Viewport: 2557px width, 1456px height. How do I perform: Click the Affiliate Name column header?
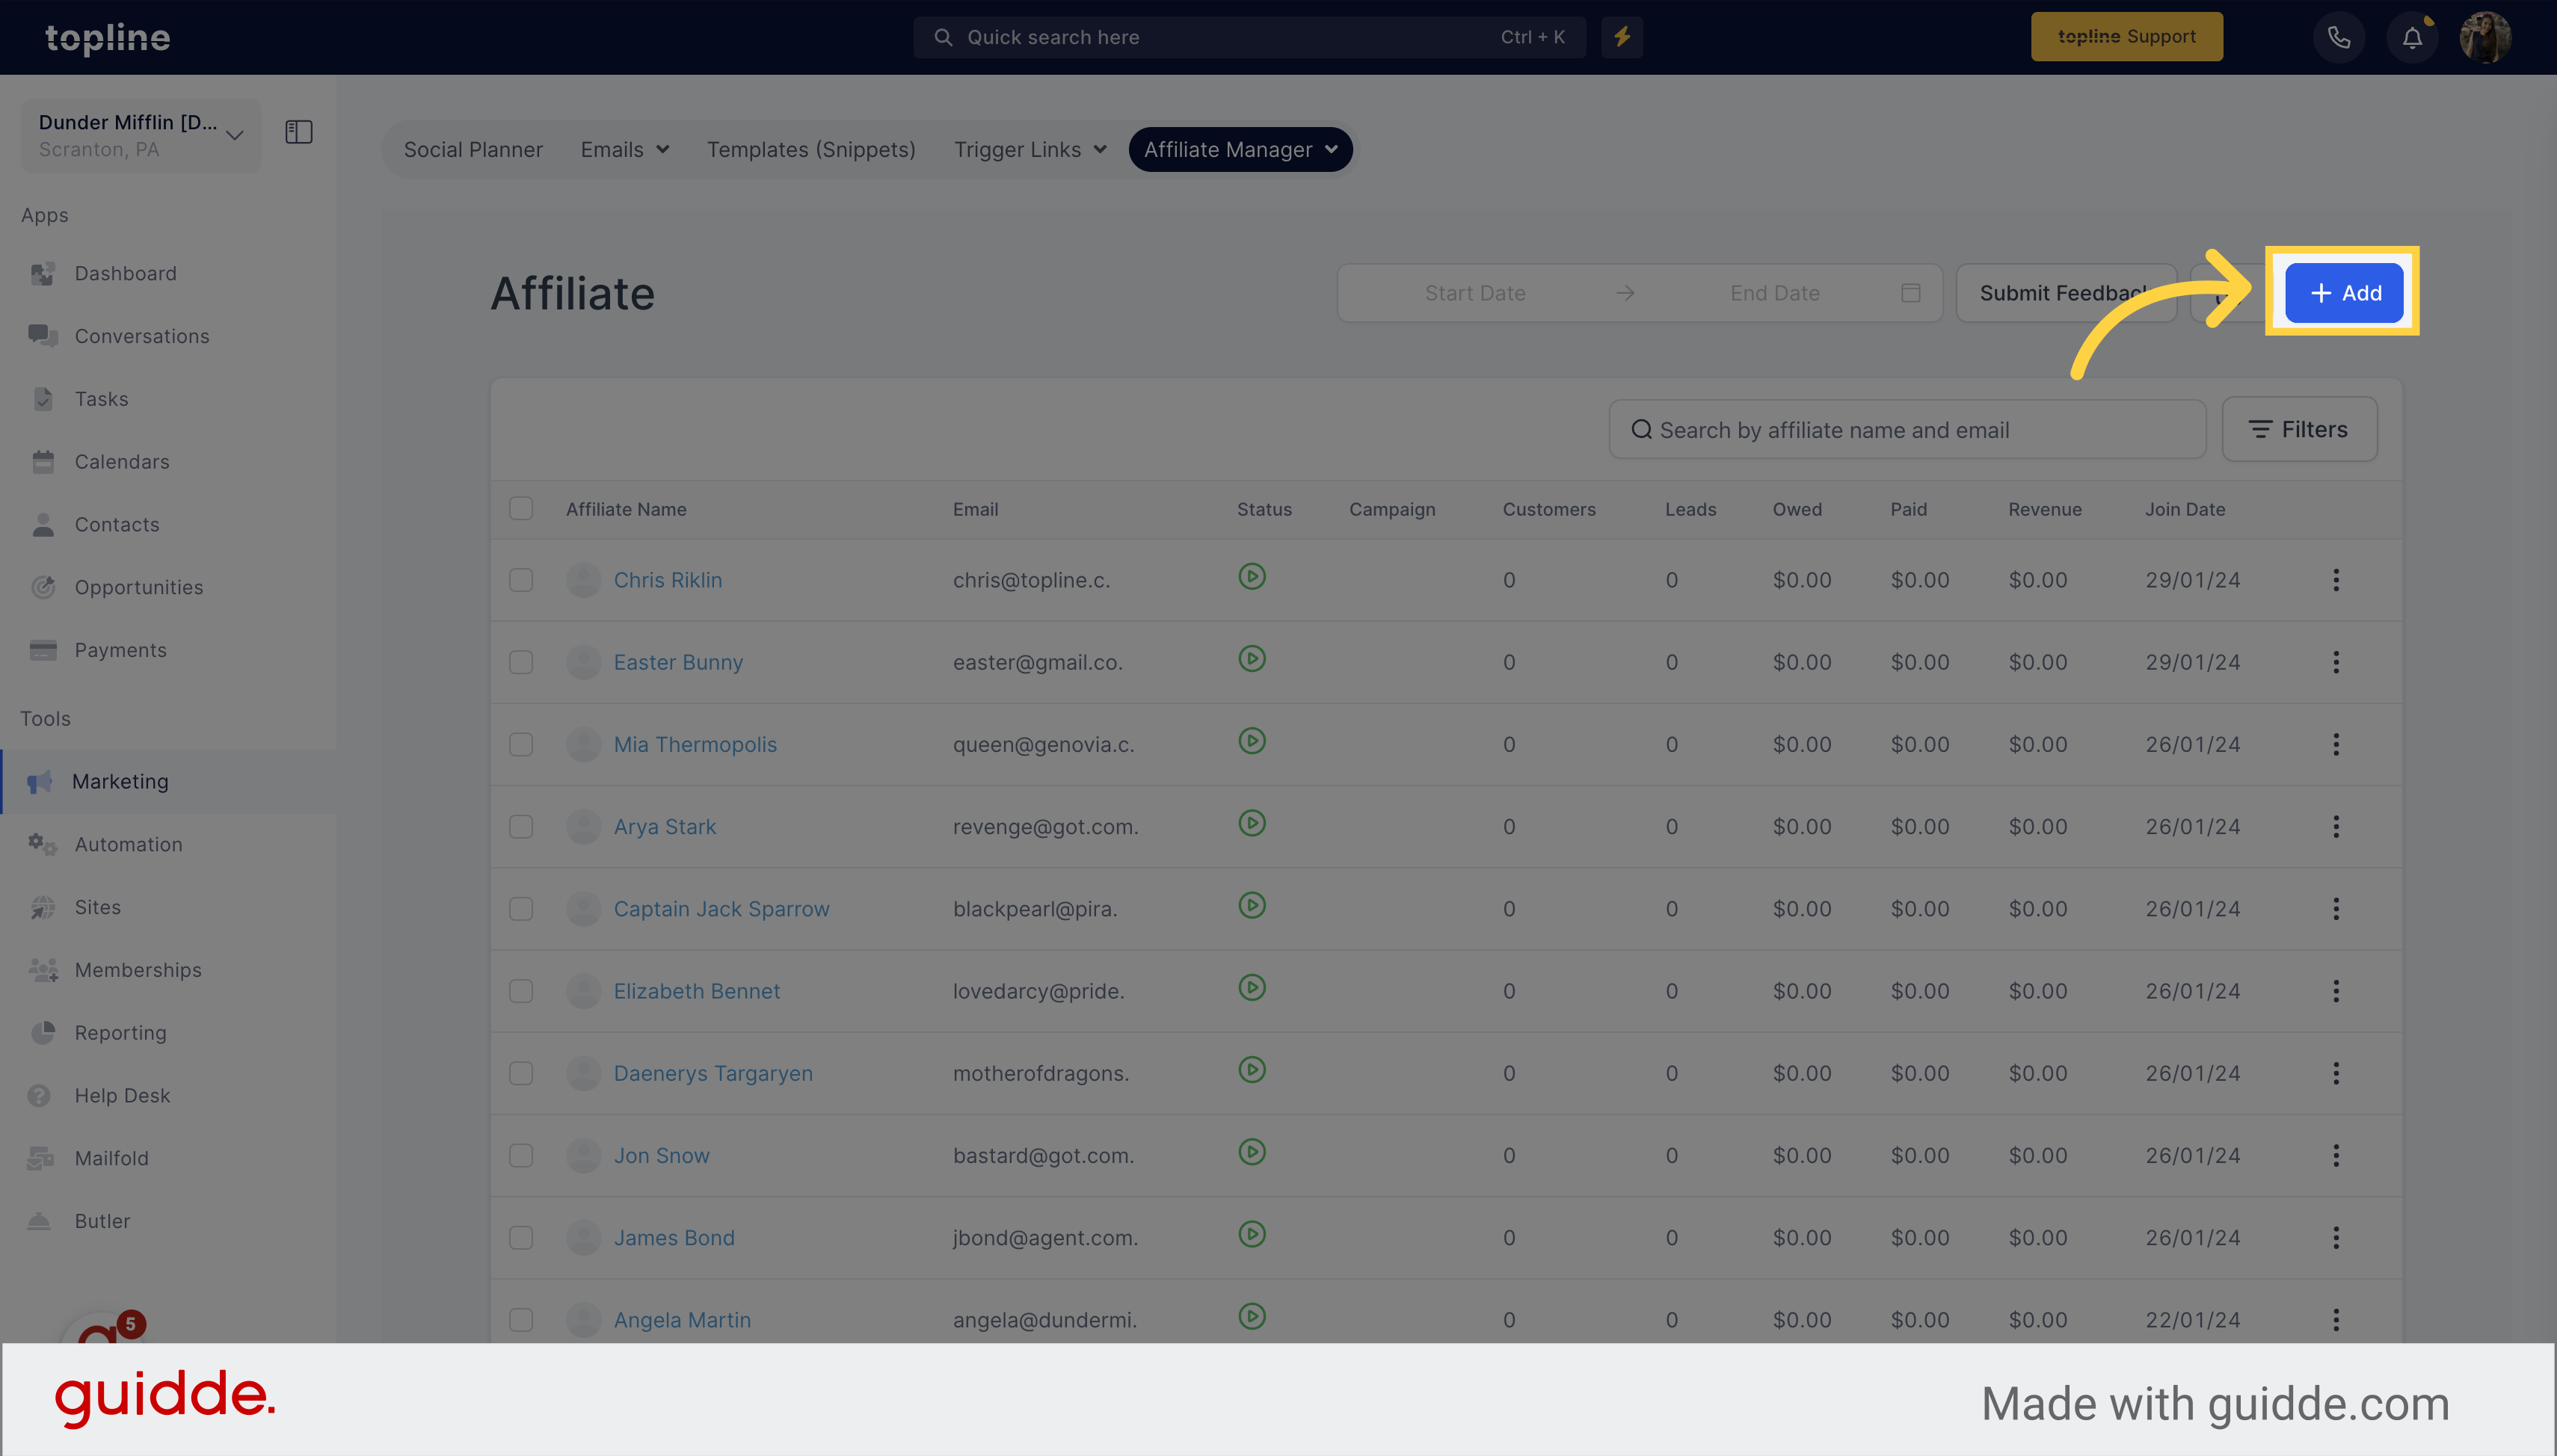[x=626, y=509]
